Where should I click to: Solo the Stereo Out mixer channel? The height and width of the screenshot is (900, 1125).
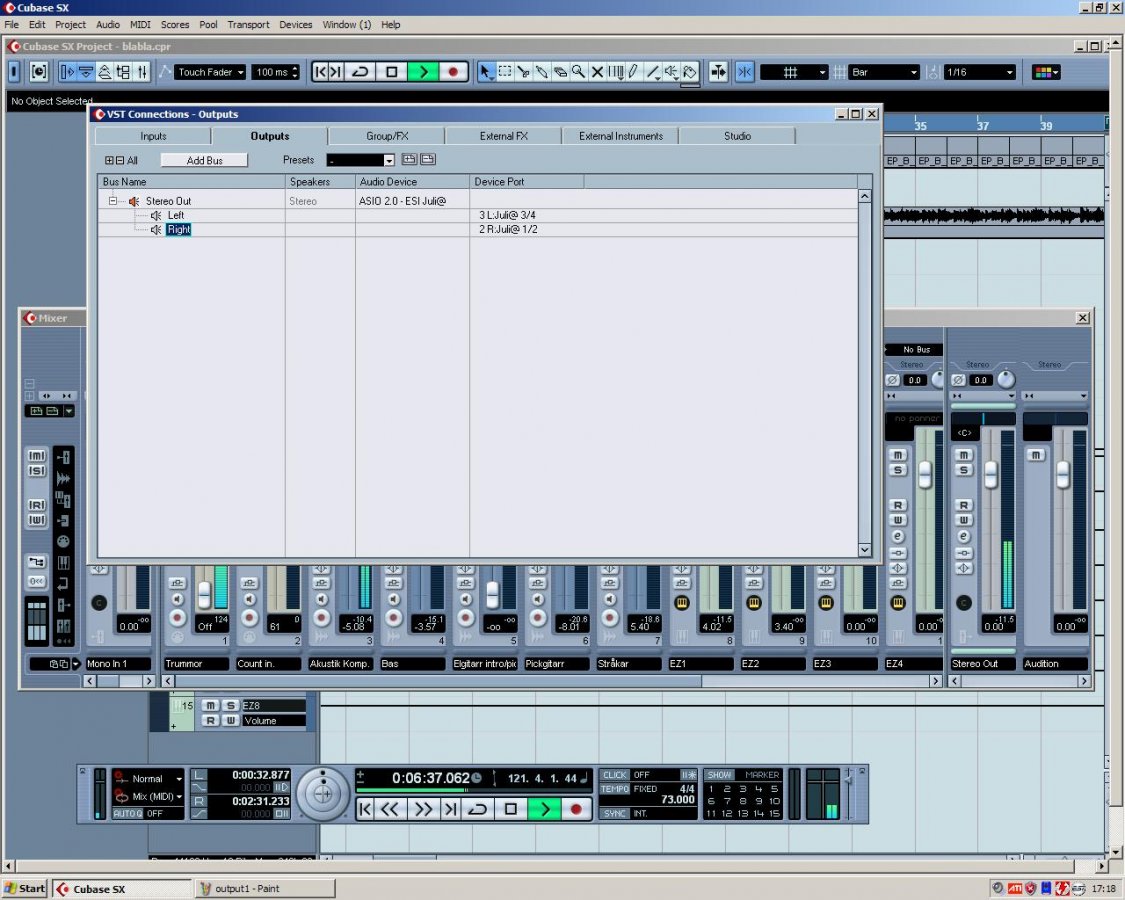click(964, 470)
